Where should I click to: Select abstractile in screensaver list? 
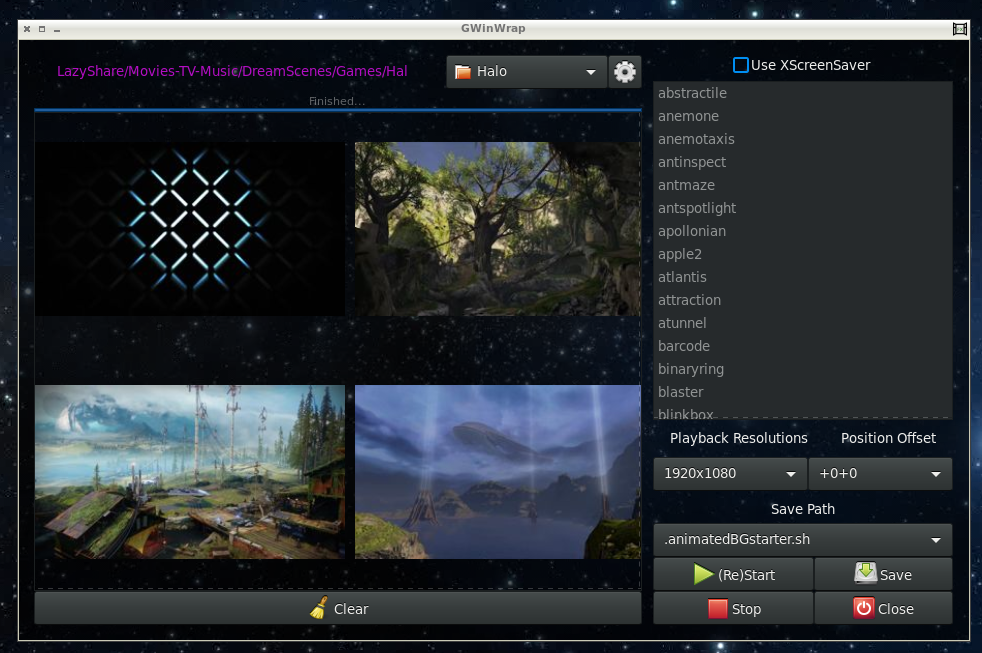click(802, 93)
